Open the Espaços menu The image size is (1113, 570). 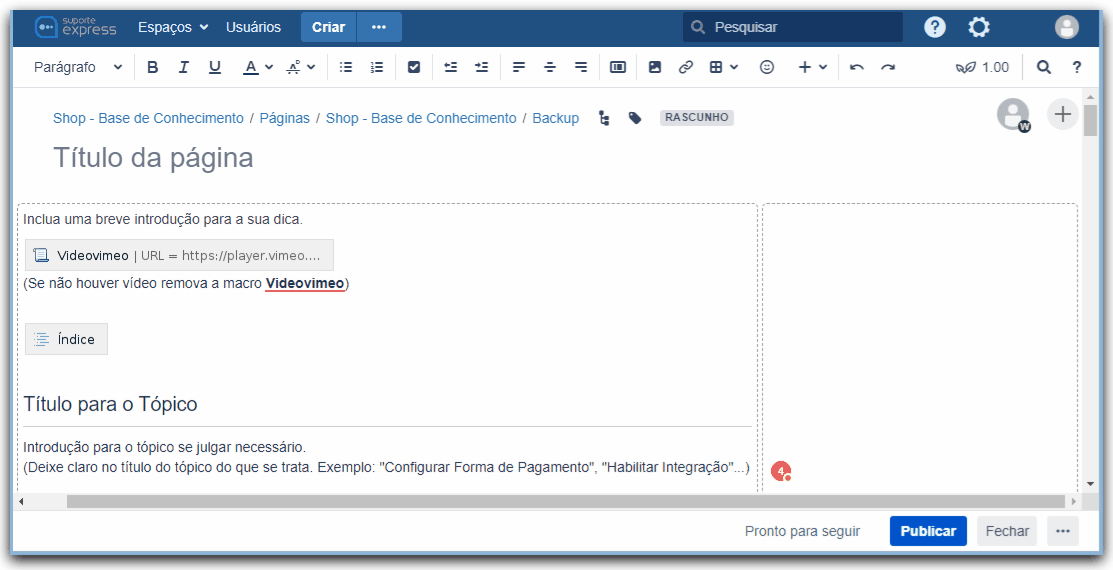(173, 27)
